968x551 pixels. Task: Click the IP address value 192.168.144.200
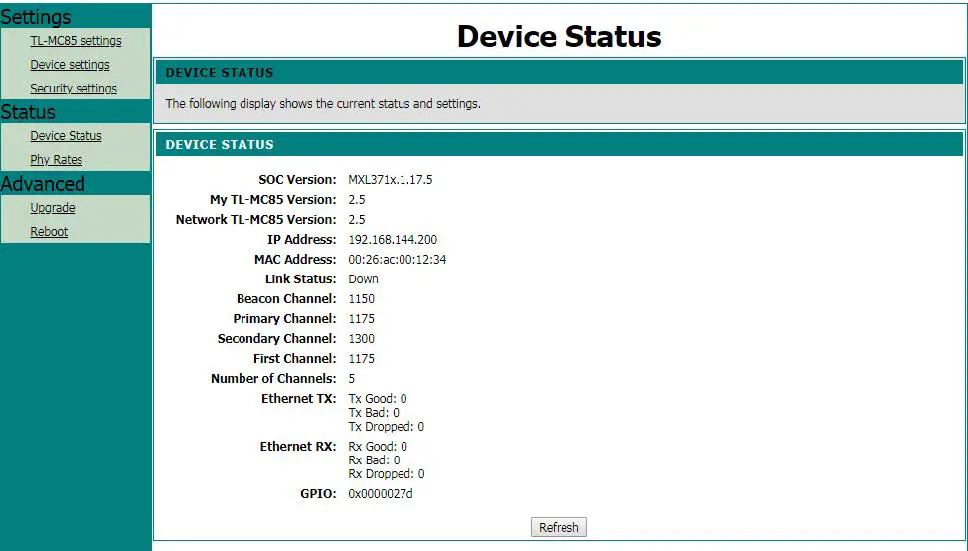pos(392,240)
